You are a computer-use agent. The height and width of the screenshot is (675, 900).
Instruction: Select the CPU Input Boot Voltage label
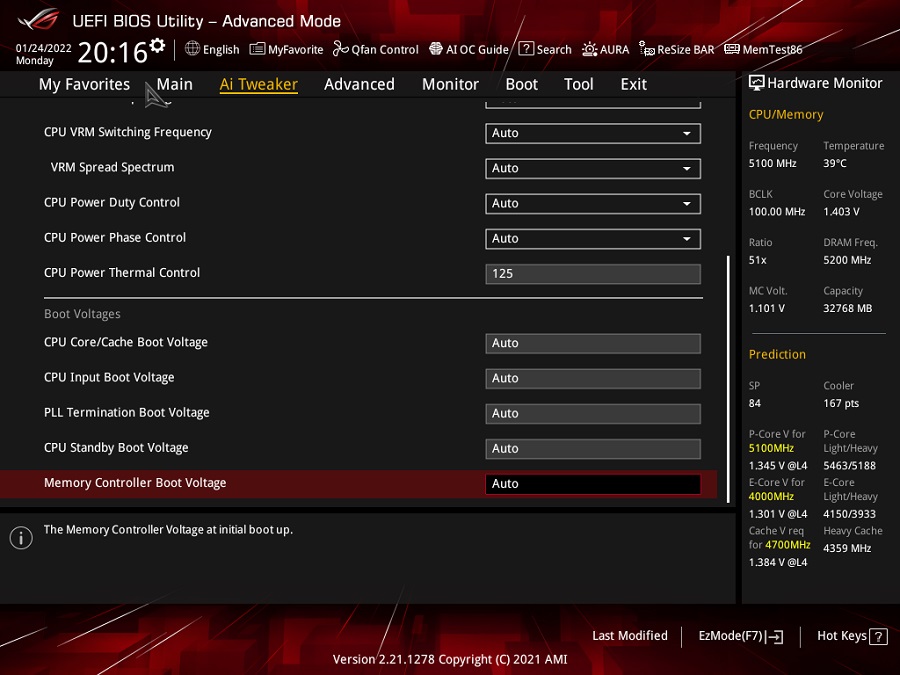click(109, 377)
